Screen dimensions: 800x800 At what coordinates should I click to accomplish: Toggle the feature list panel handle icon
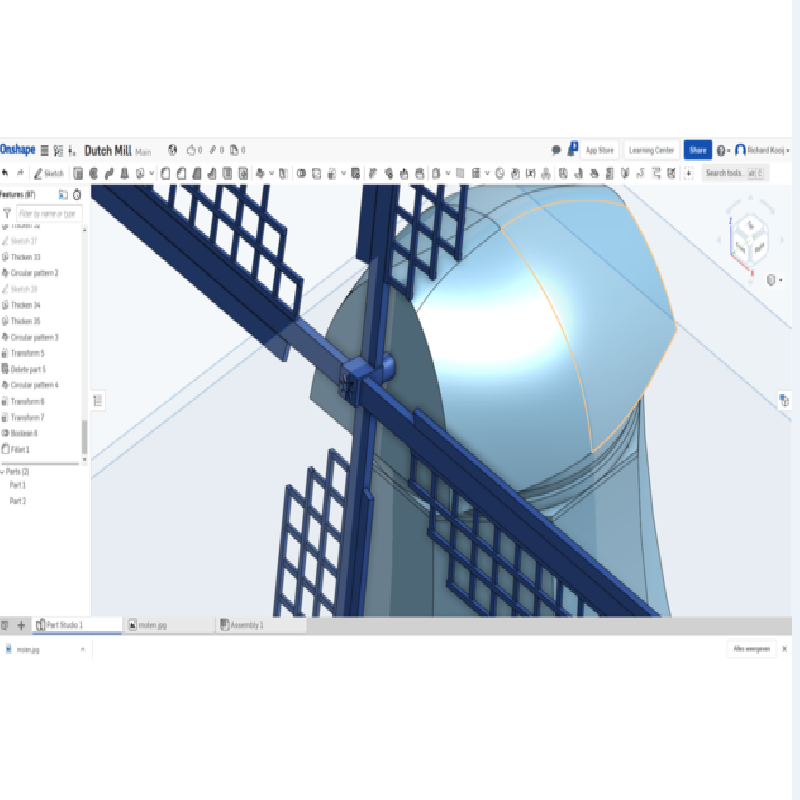98,400
